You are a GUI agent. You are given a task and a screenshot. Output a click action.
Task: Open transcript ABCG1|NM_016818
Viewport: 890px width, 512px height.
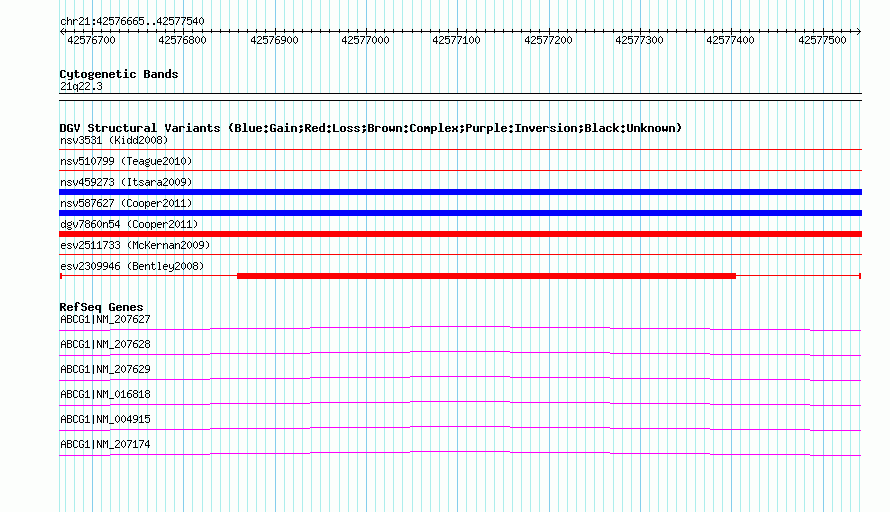pyautogui.click(x=105, y=395)
